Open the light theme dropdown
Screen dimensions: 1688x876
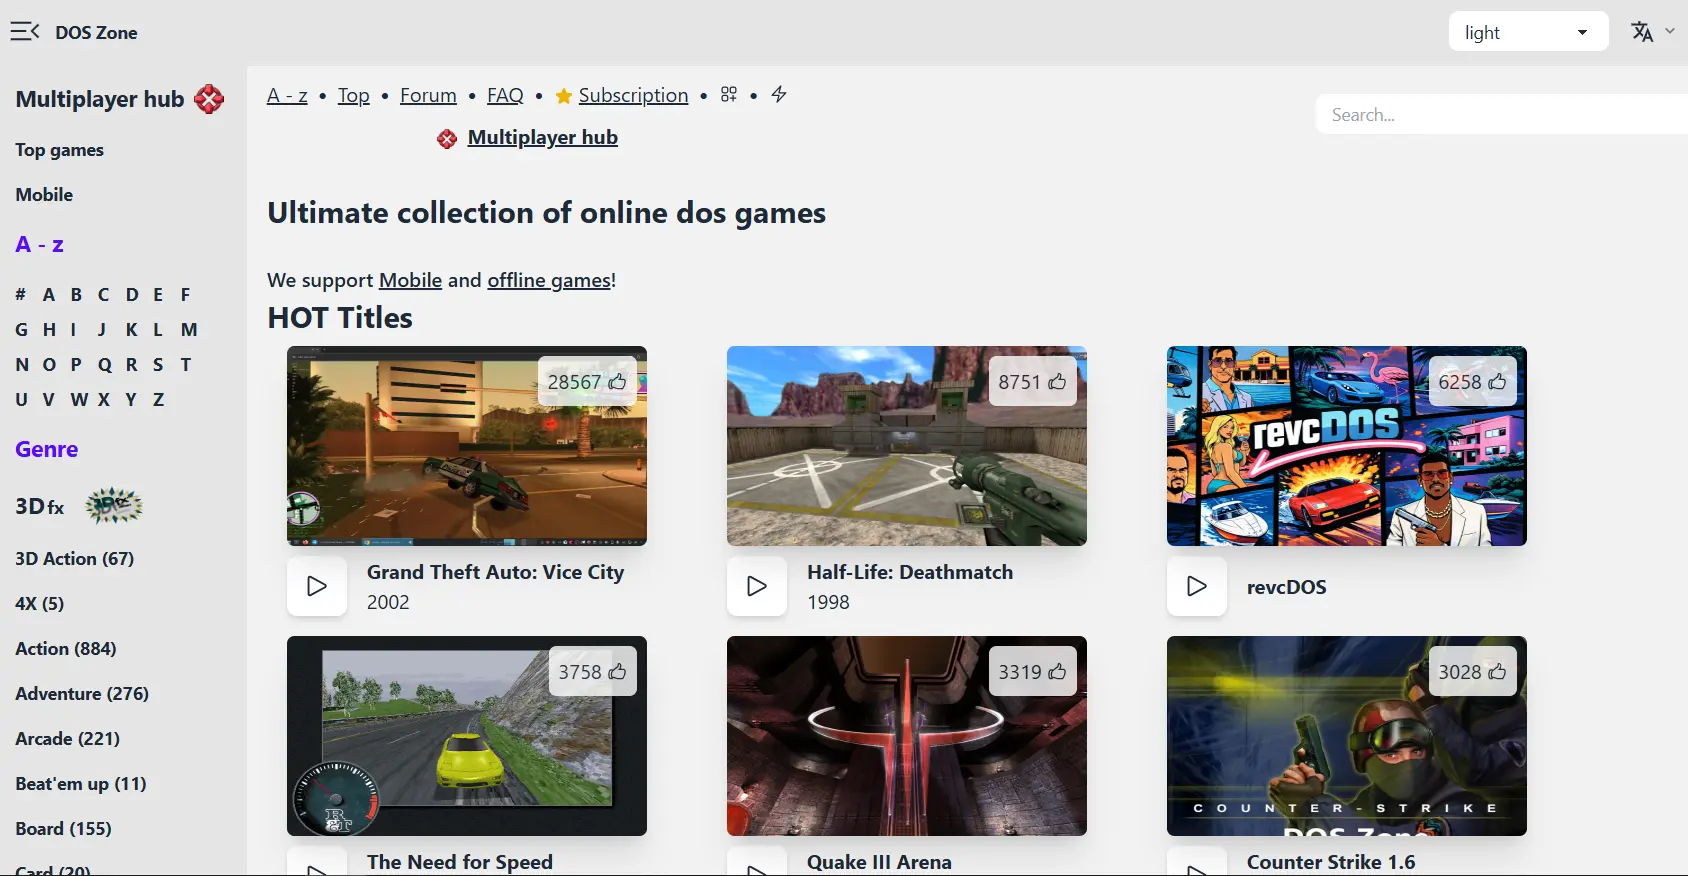click(1528, 32)
